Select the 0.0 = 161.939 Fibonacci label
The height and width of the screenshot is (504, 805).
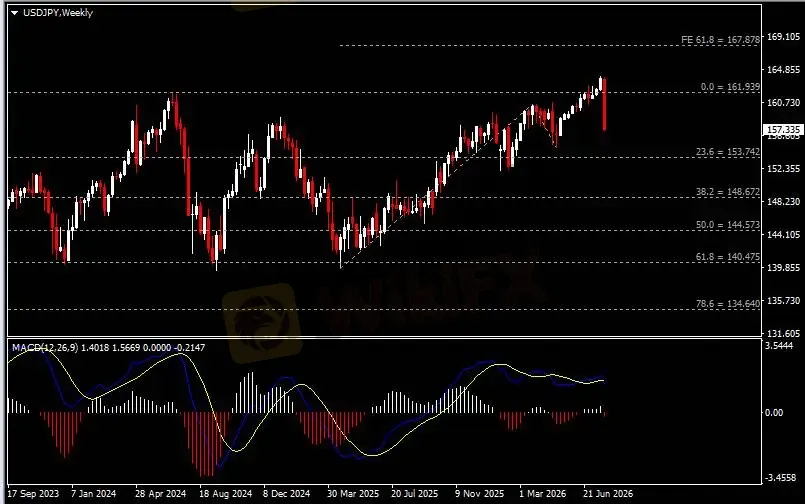coord(730,87)
